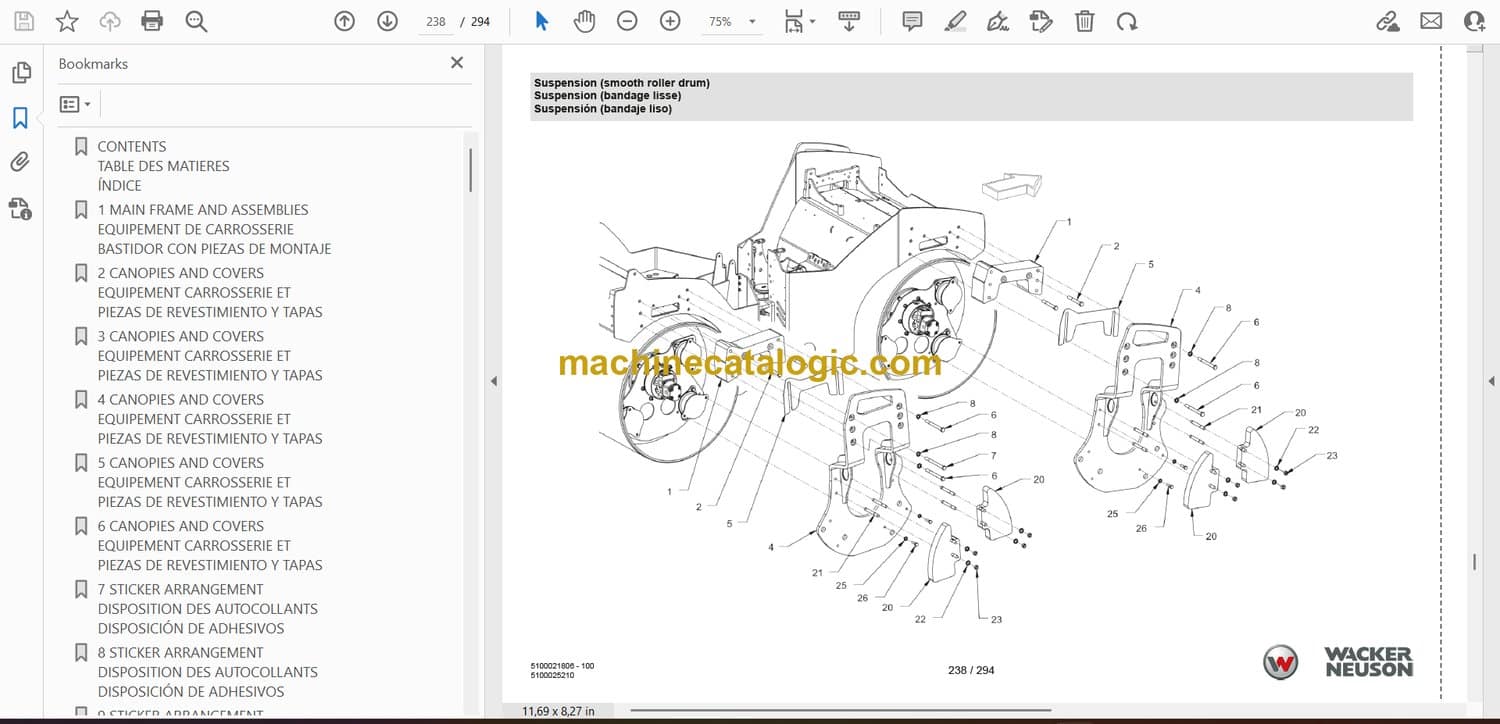This screenshot has width=1500, height=724.
Task: Add a comment with the sticky note tool
Action: click(x=912, y=21)
